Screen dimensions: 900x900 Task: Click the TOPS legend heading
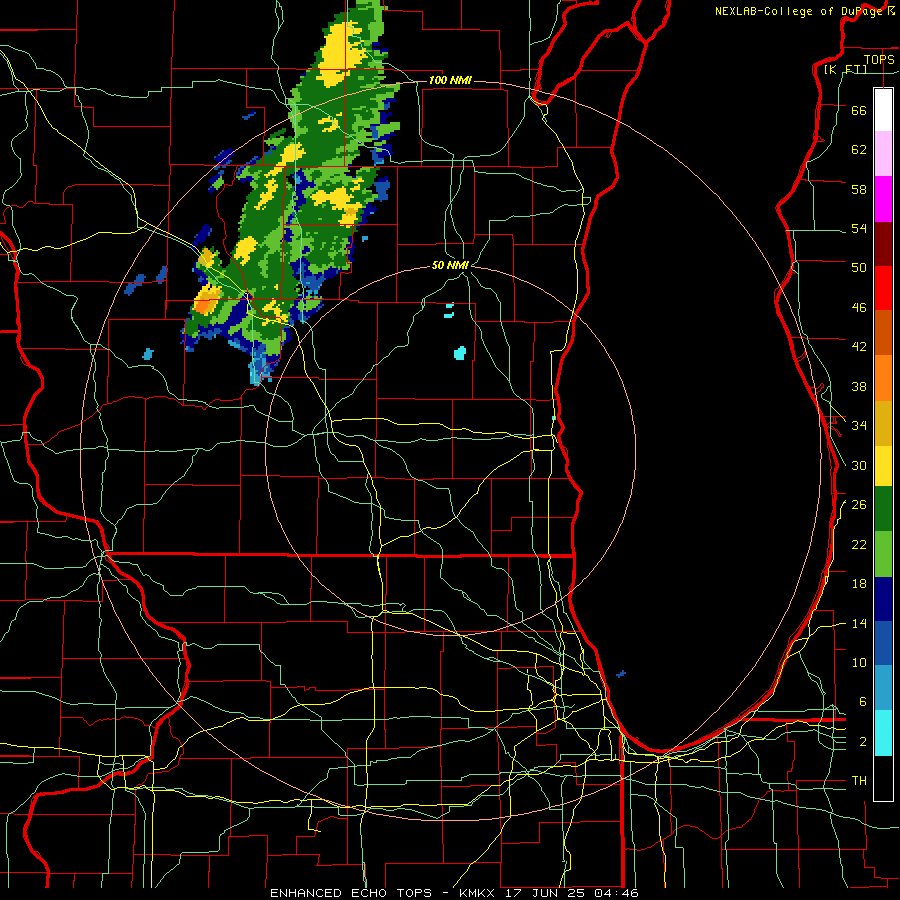click(879, 59)
